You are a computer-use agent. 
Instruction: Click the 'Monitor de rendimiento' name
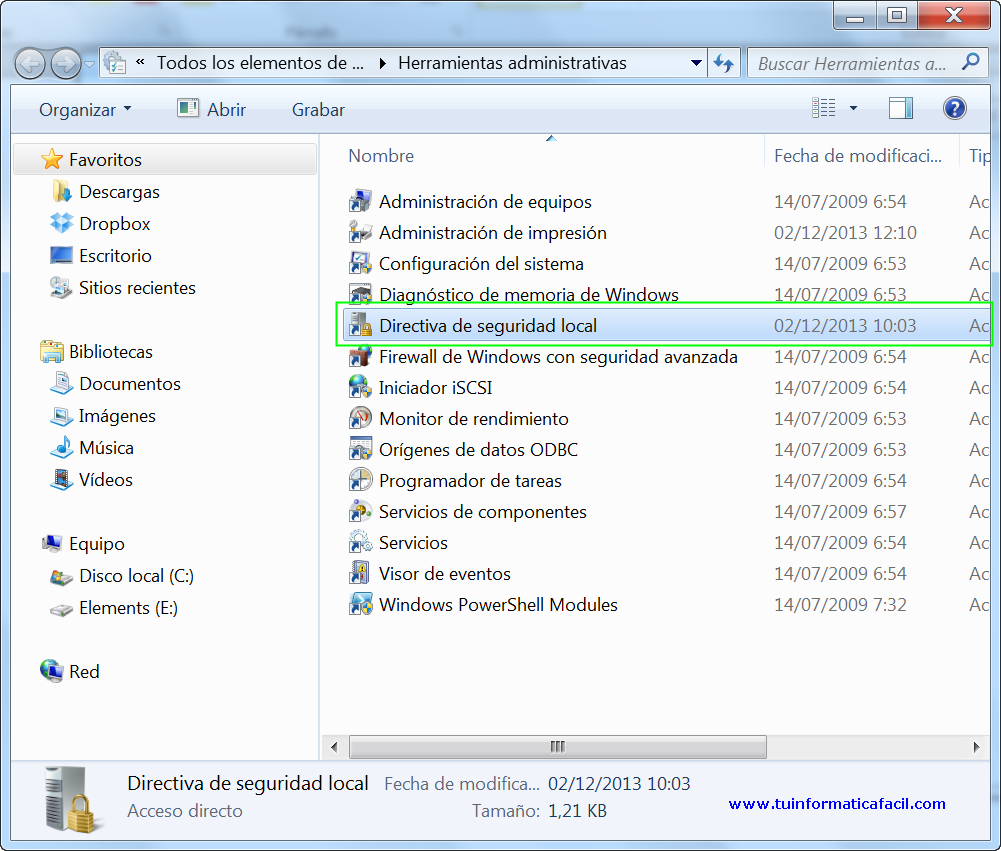point(474,419)
